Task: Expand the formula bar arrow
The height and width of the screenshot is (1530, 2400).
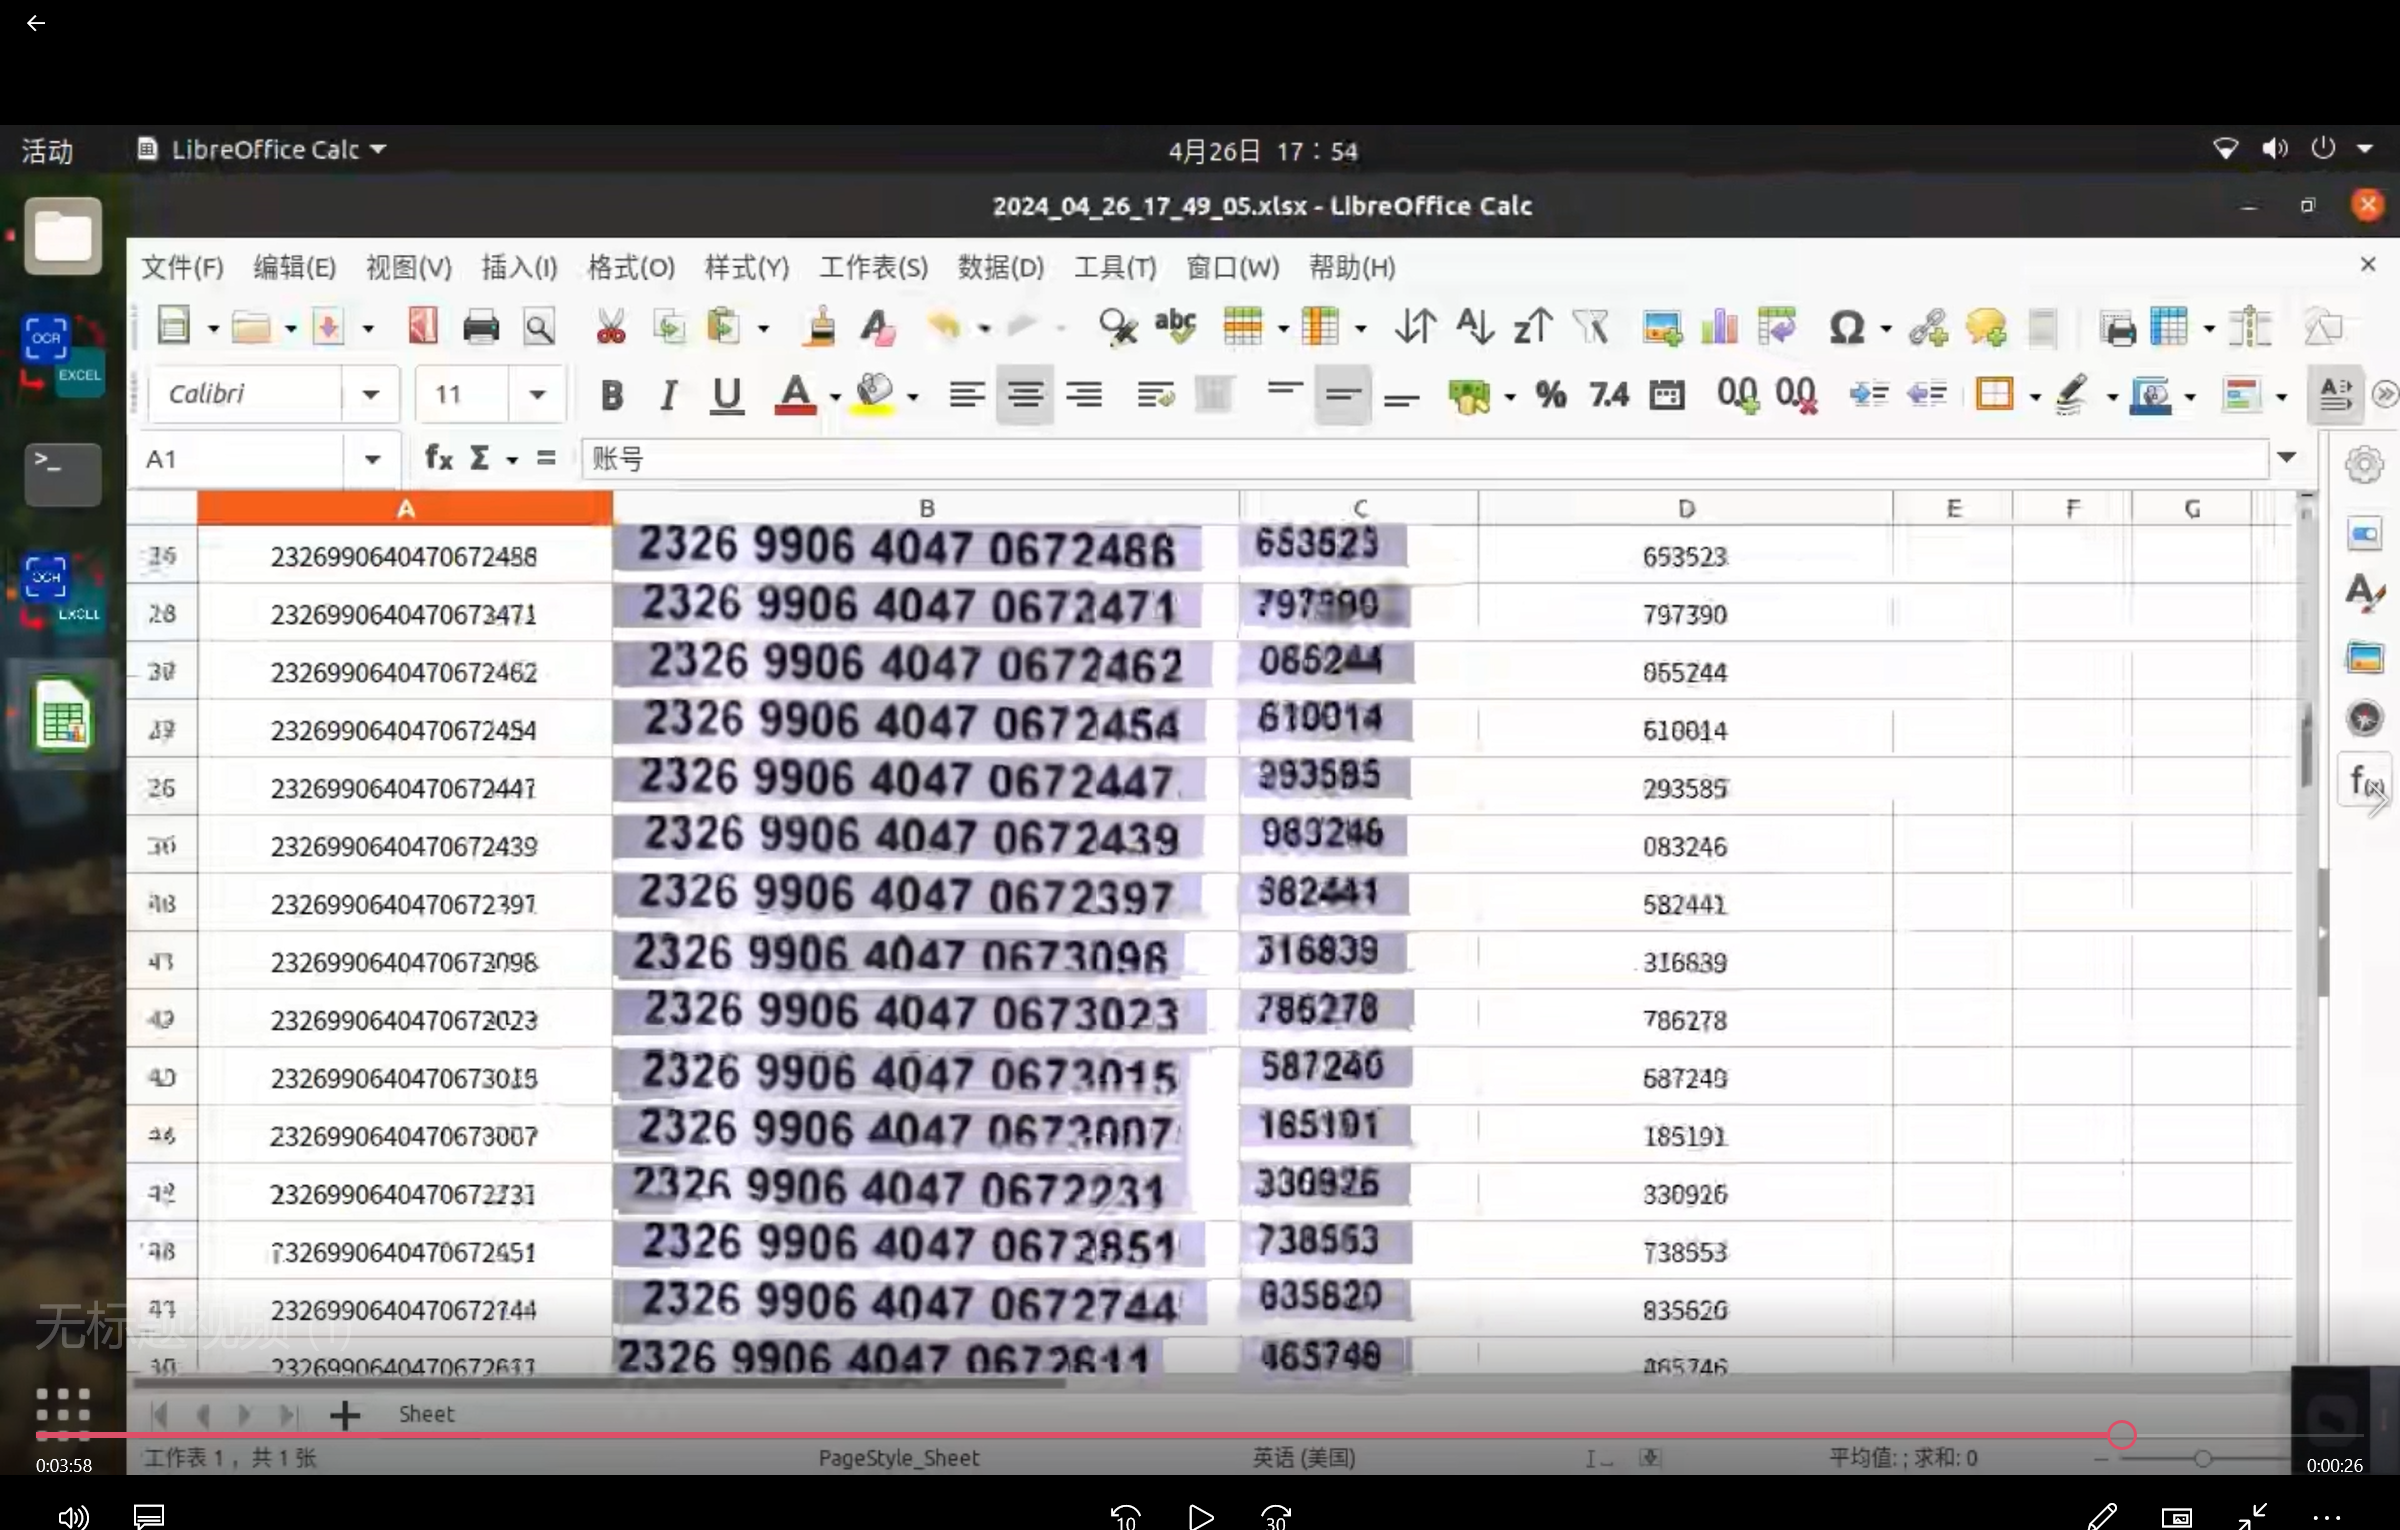Action: coord(2286,458)
